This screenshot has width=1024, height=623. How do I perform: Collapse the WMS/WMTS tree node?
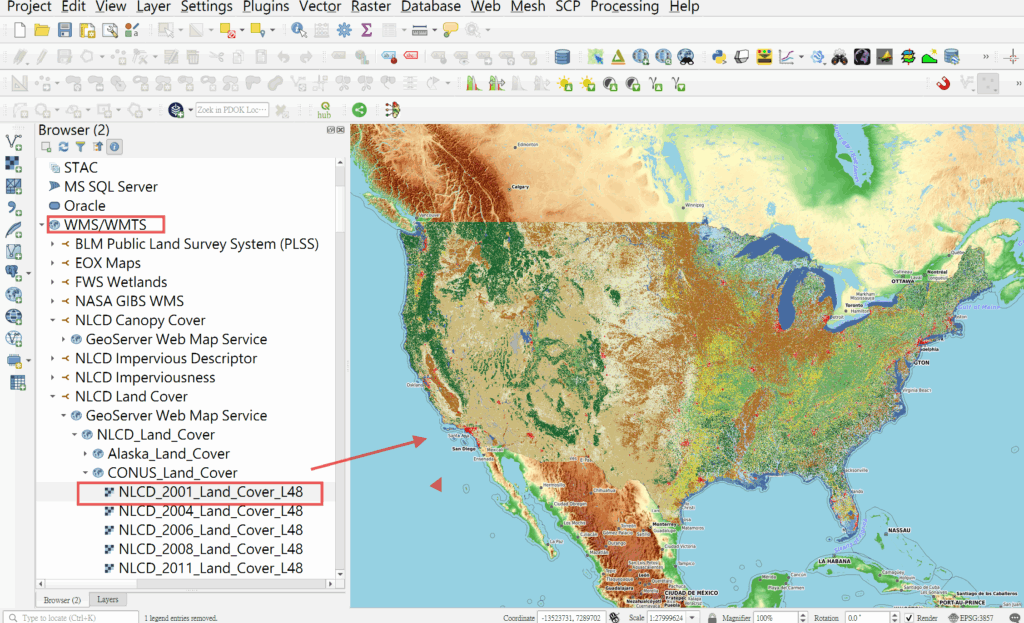pyautogui.click(x=42, y=225)
